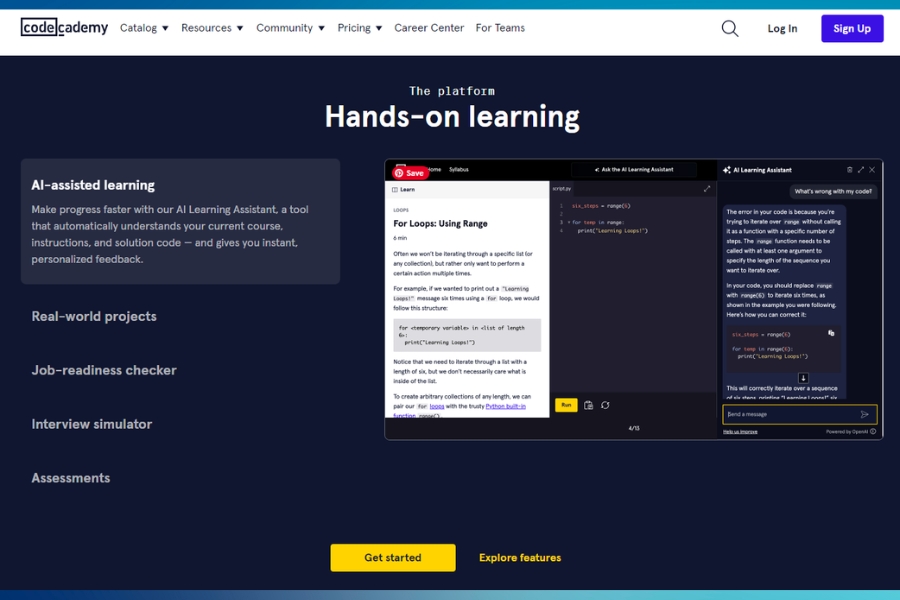Click the trash icon in AI Learning Assistant header

point(849,170)
